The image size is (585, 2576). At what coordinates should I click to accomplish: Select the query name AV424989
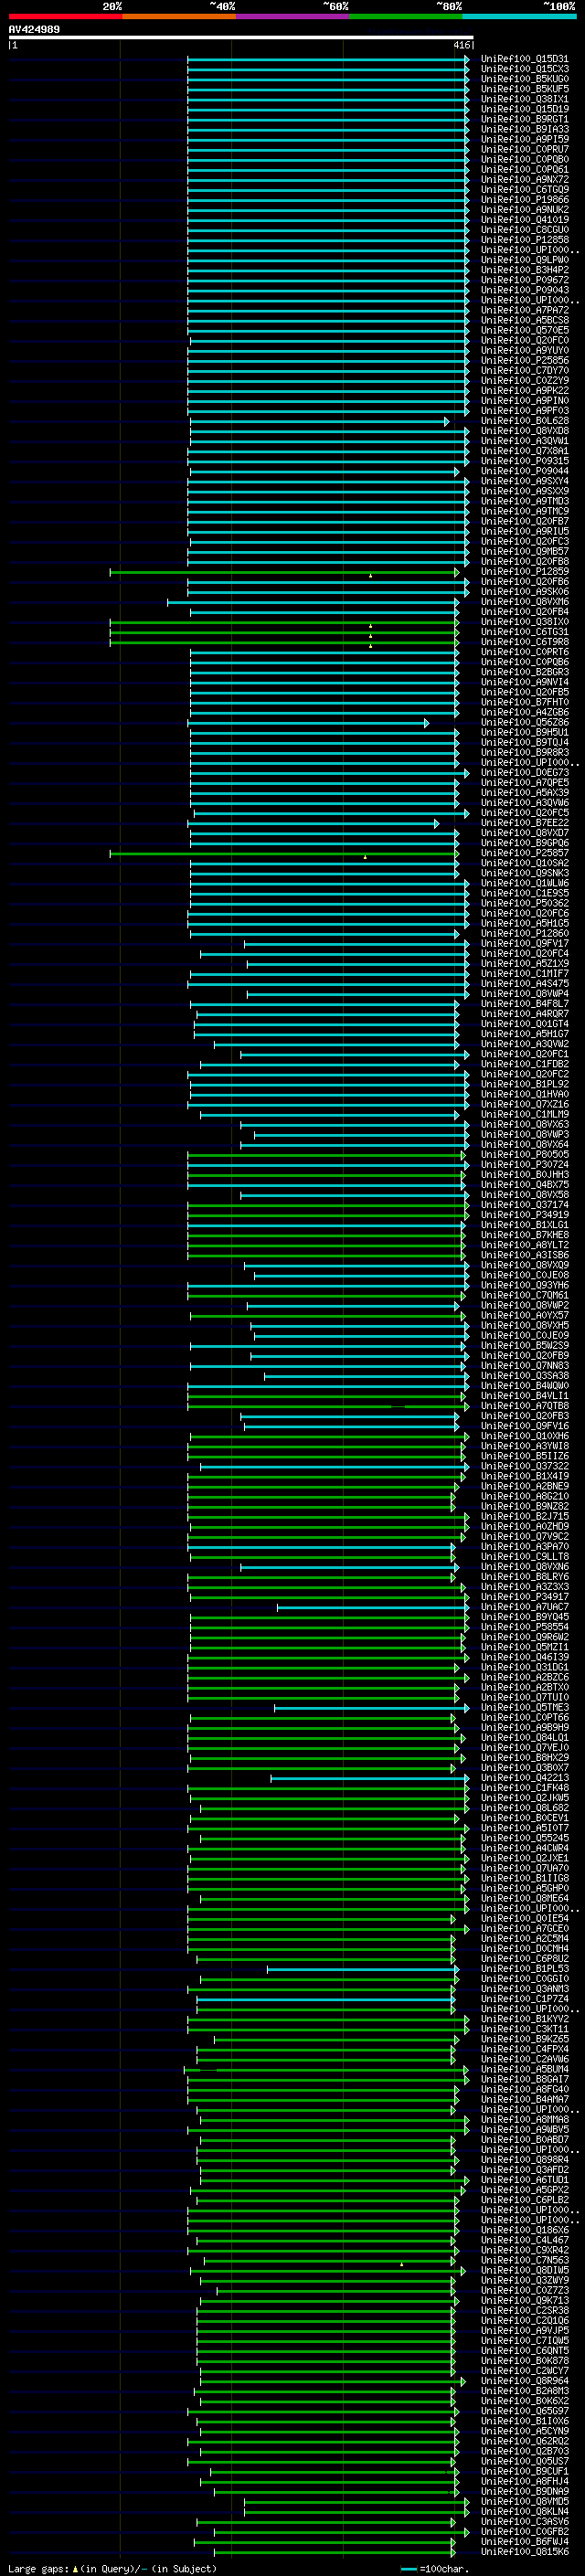pyautogui.click(x=34, y=29)
